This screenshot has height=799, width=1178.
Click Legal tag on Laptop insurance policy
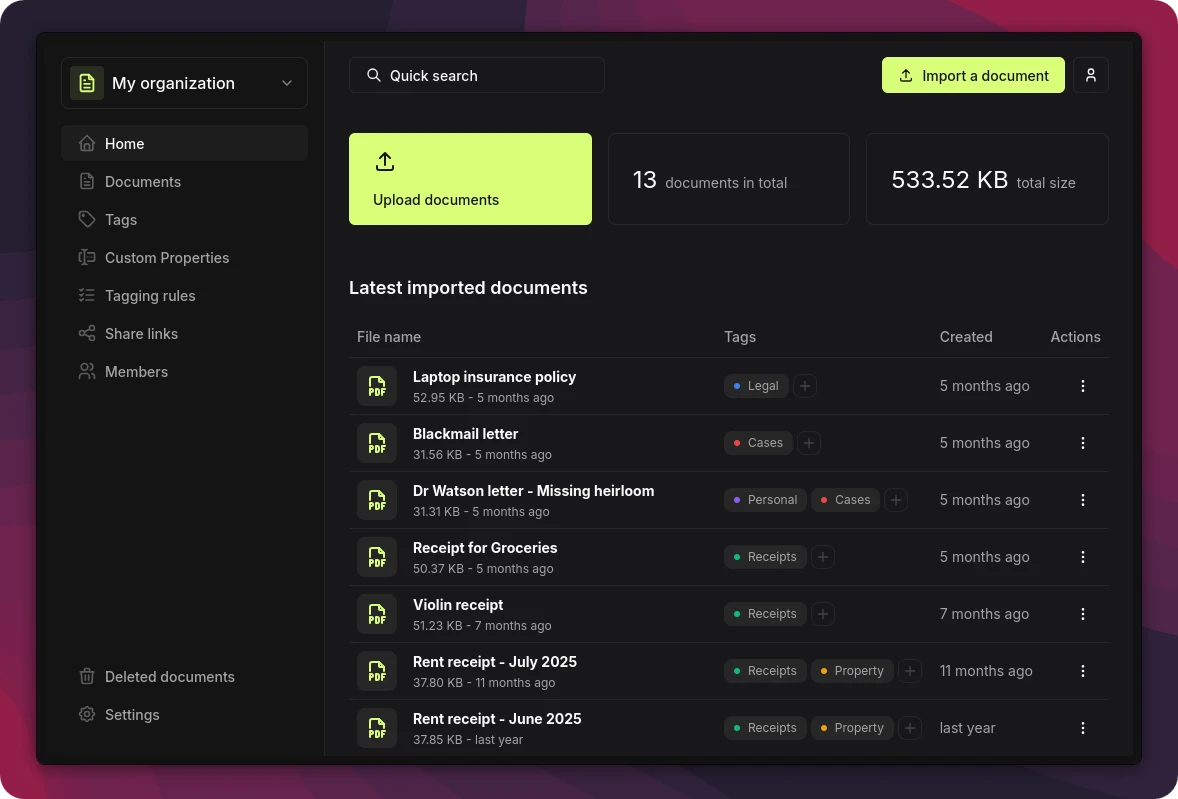click(x=756, y=386)
